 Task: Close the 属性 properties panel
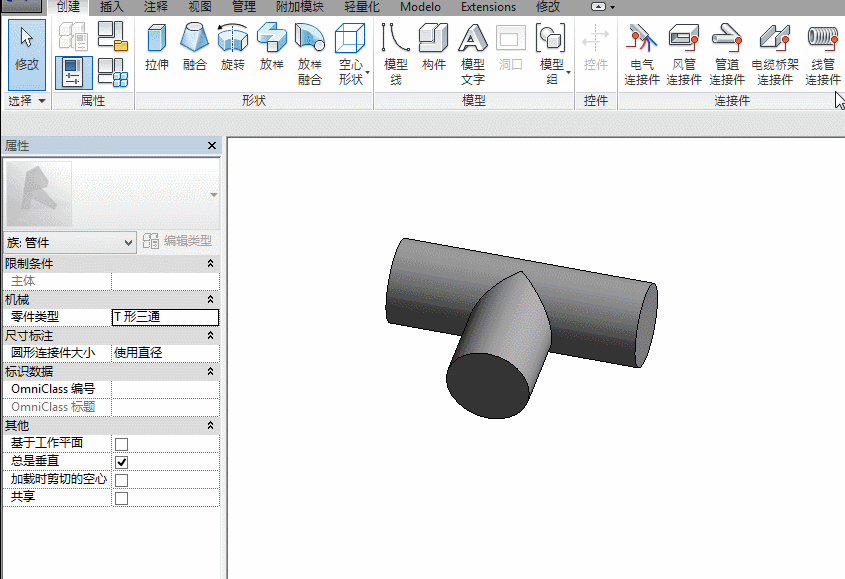(212, 146)
